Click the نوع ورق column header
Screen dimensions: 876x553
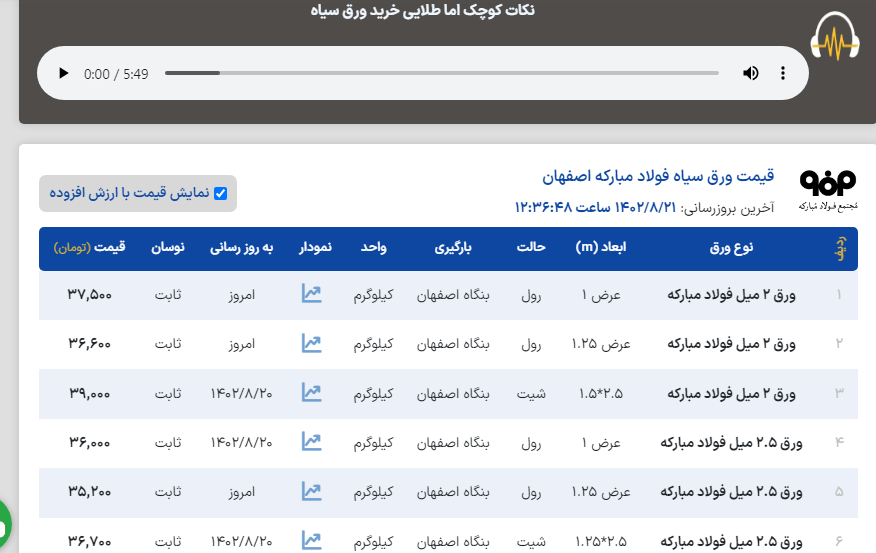click(735, 247)
